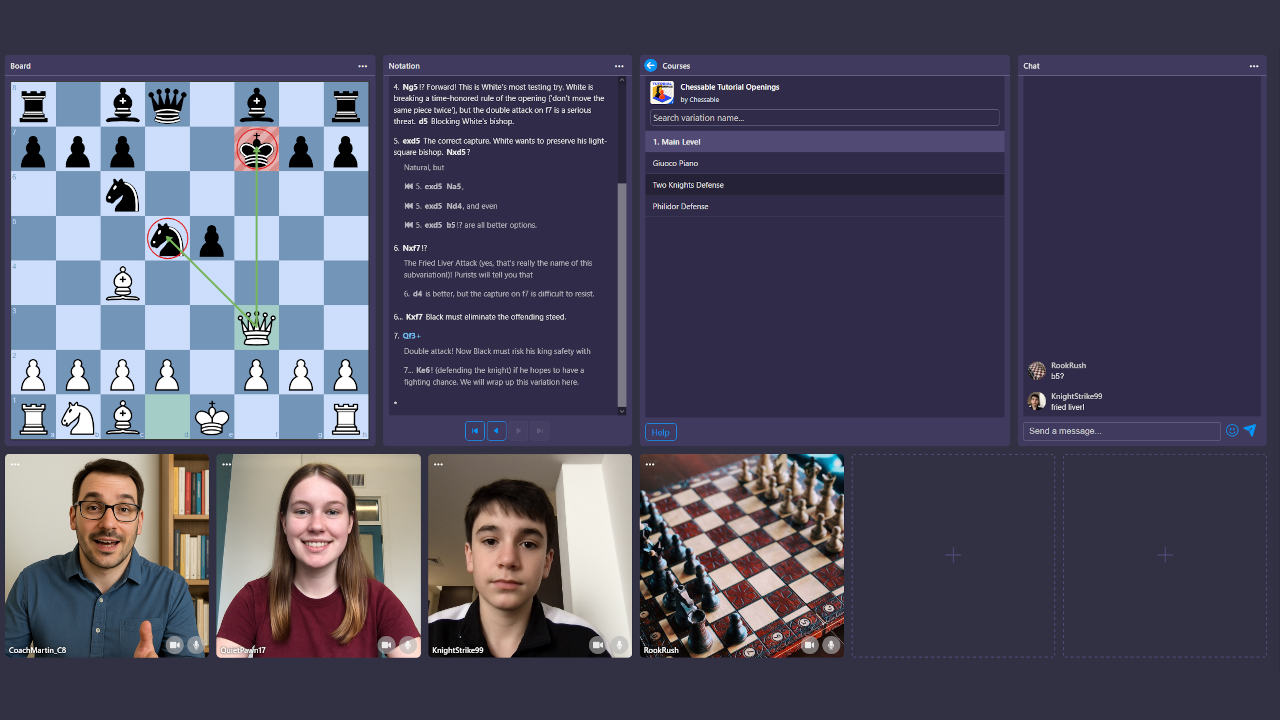Image resolution: width=1280 pixels, height=720 pixels.
Task: Open the Chat panel options menu
Action: [1254, 66]
